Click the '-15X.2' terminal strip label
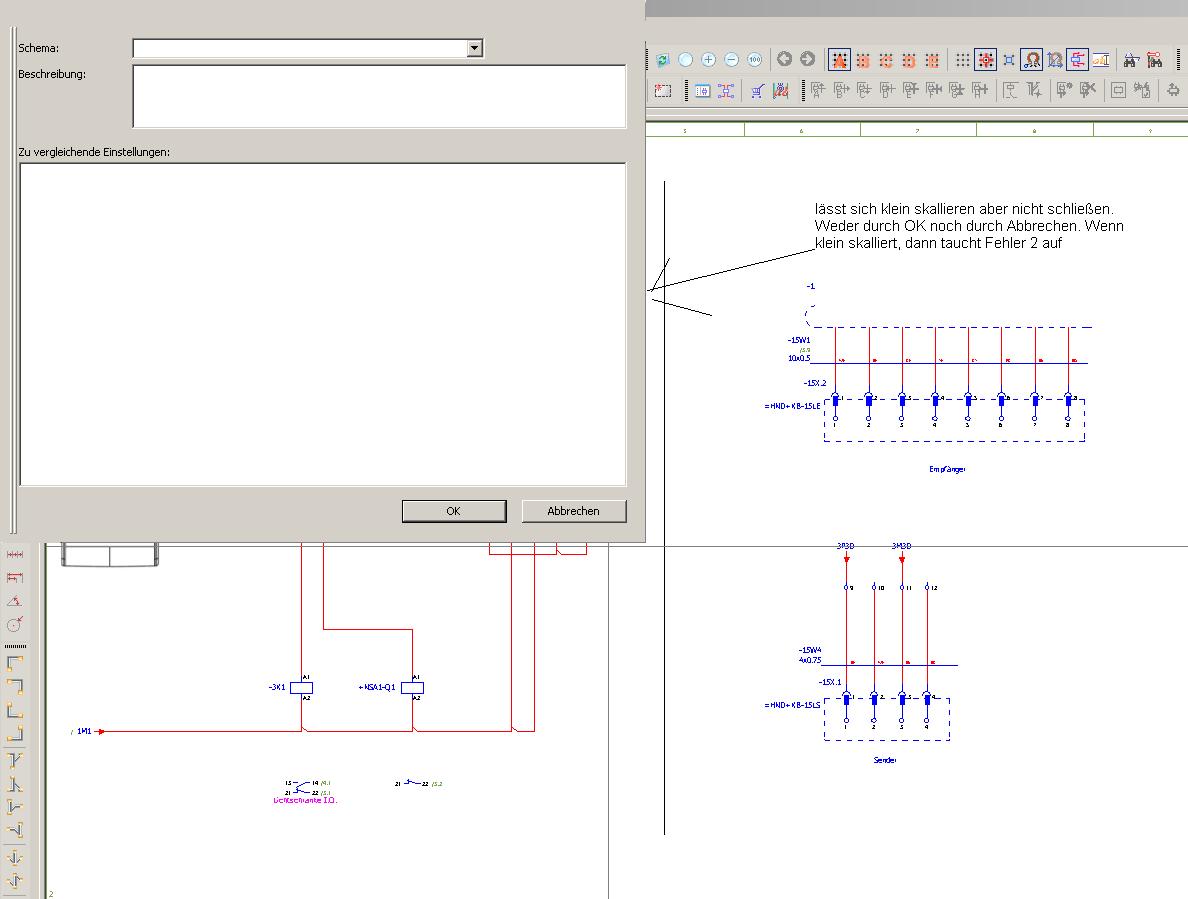 [x=814, y=383]
